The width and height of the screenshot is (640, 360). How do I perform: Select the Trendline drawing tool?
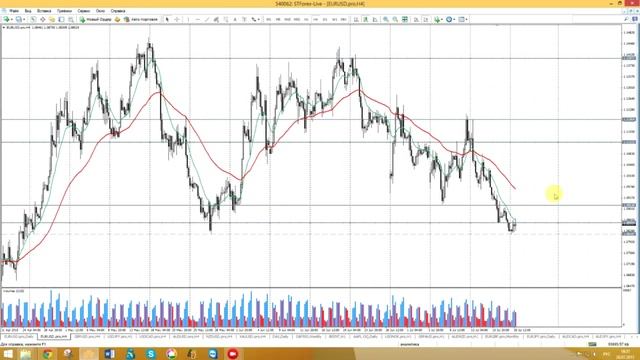coord(207,19)
